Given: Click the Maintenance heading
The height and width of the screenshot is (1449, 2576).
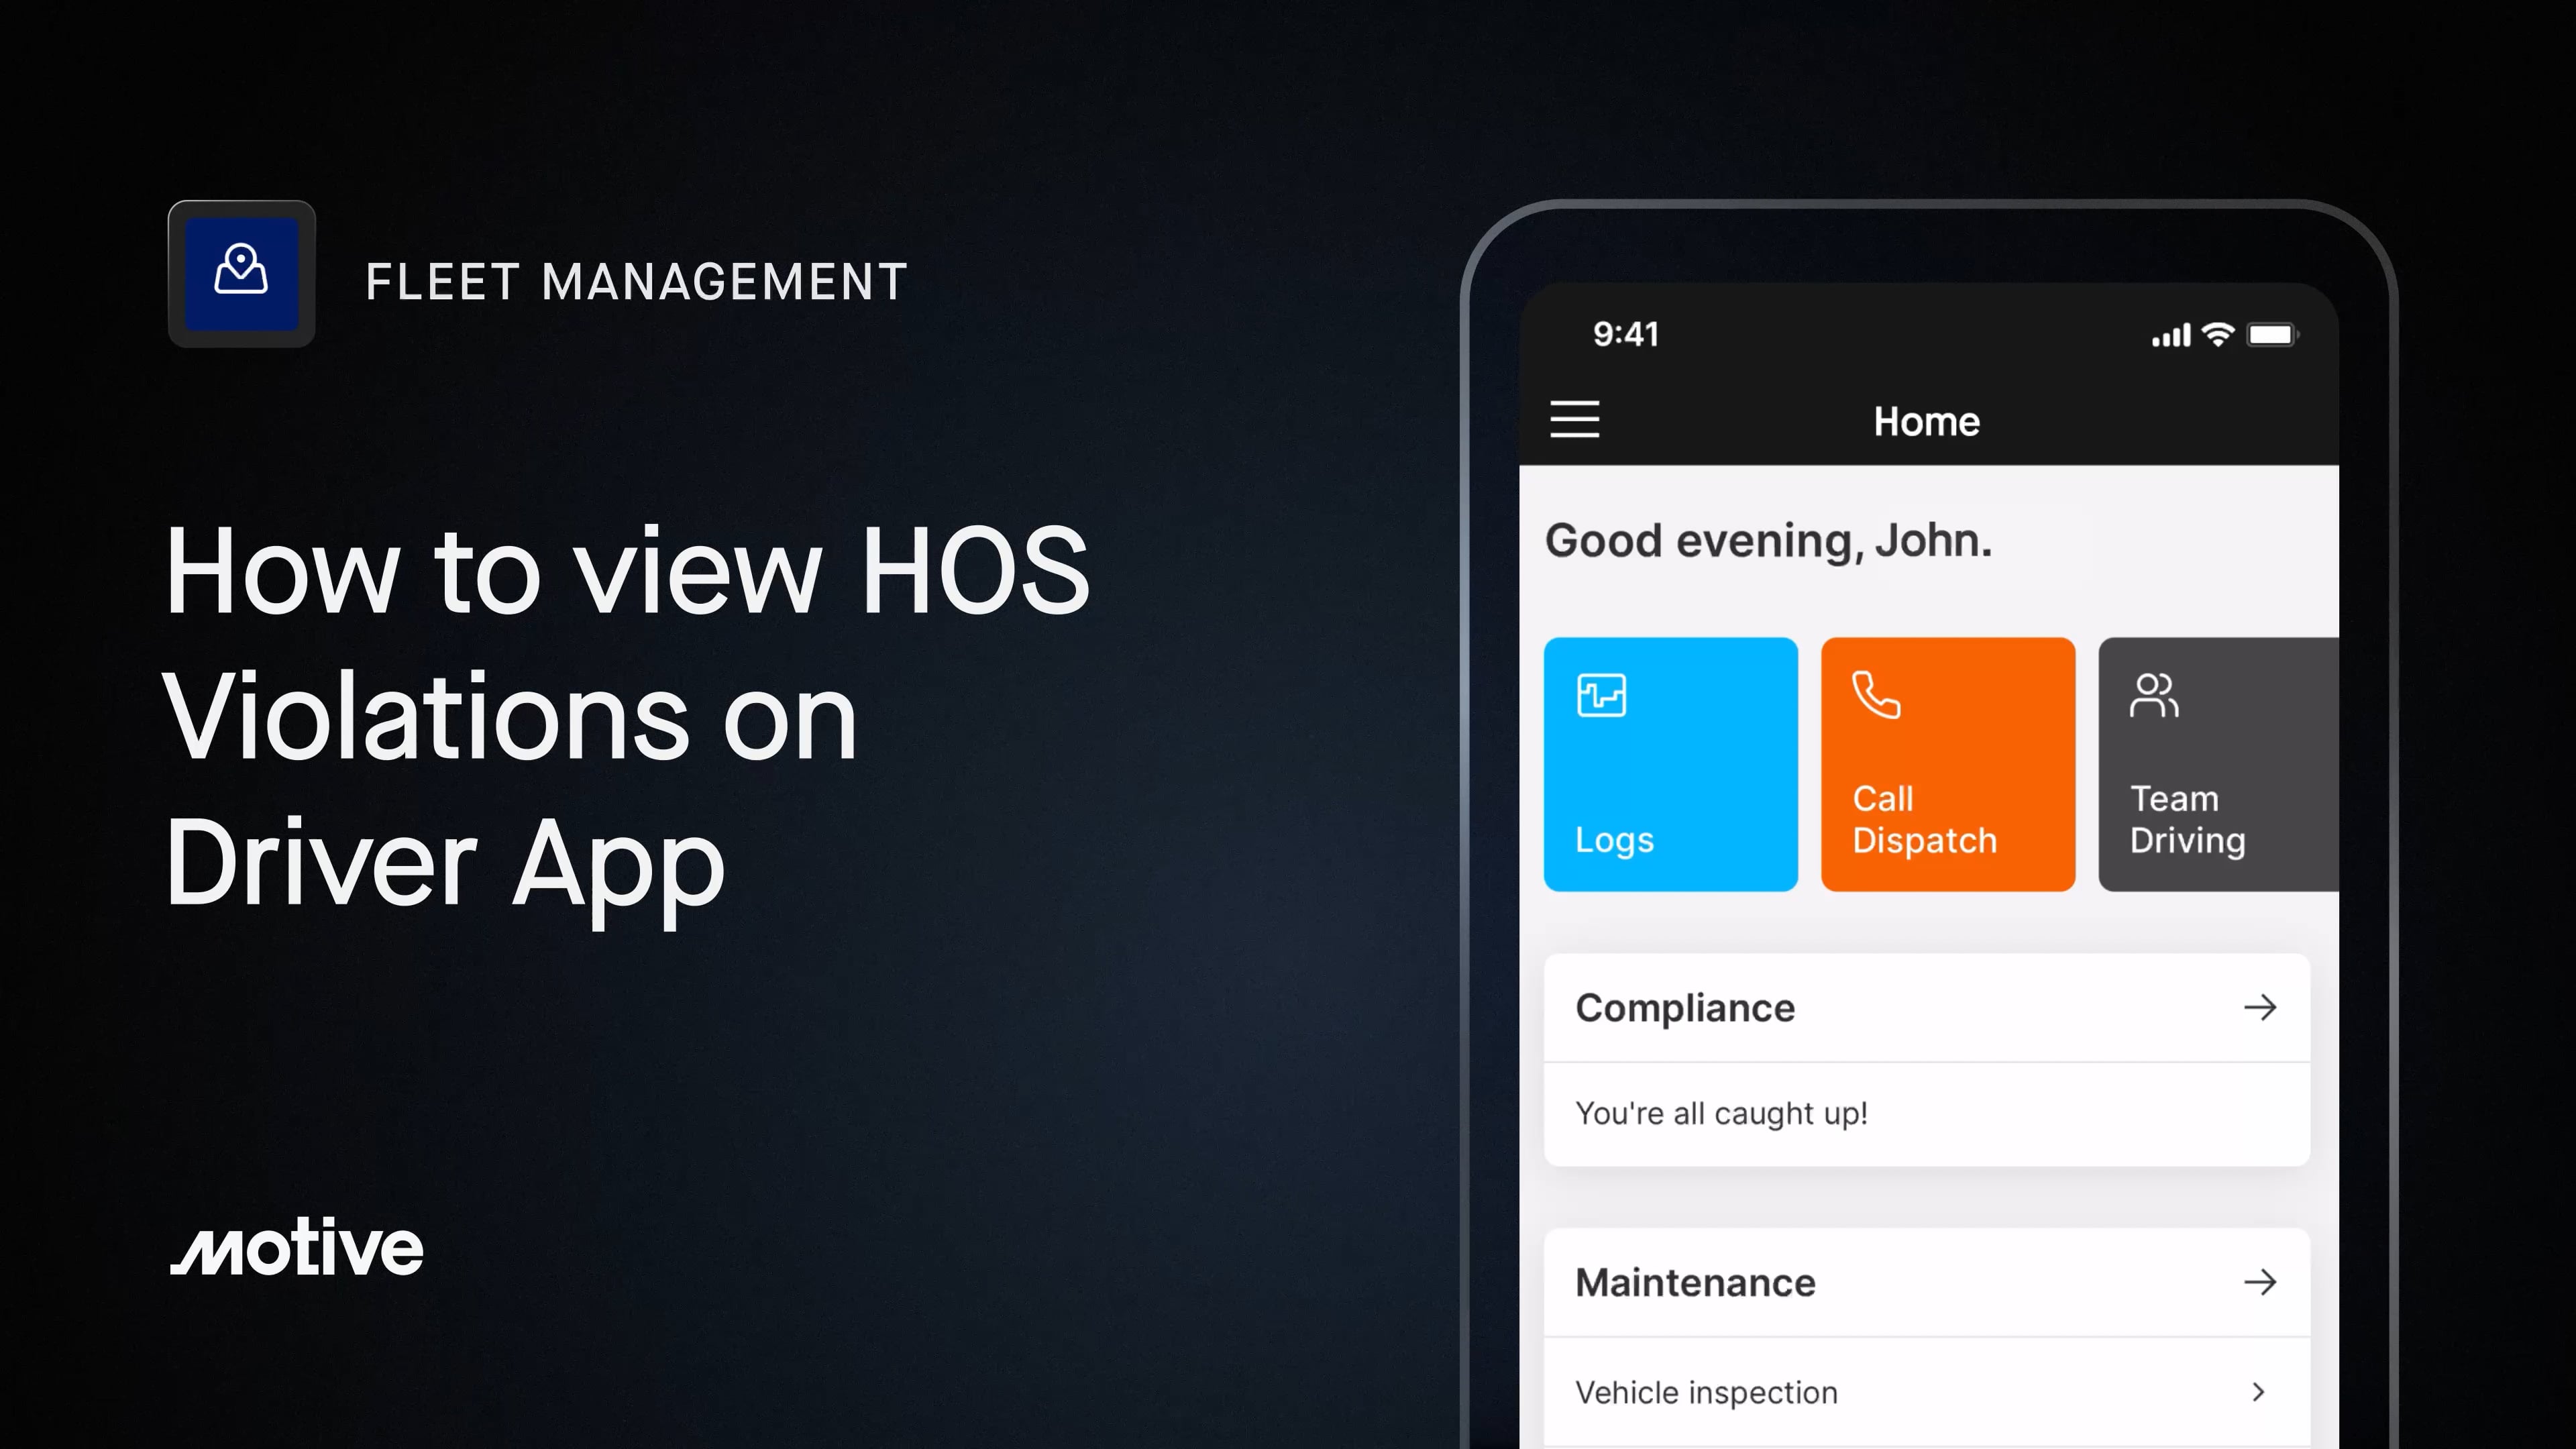Looking at the screenshot, I should [1695, 1283].
